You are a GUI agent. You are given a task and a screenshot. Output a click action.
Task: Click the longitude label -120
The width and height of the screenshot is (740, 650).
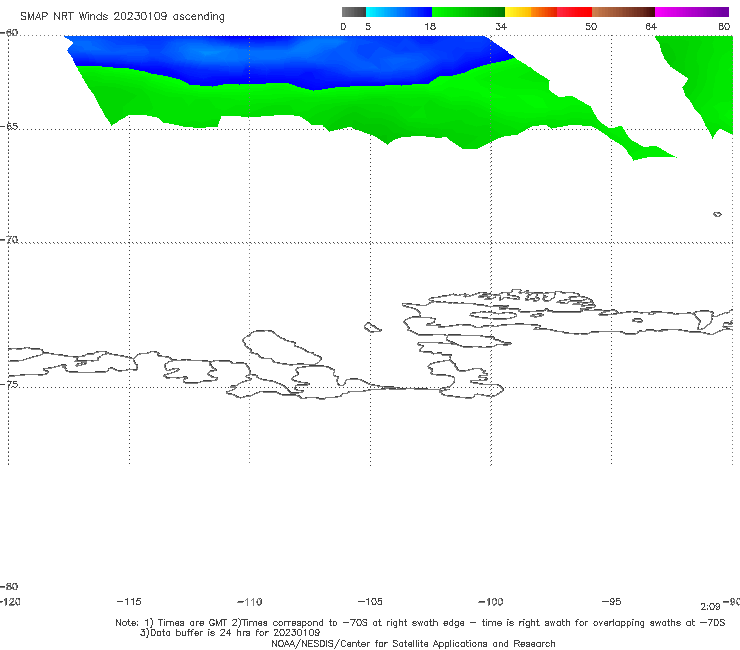(x=10, y=601)
